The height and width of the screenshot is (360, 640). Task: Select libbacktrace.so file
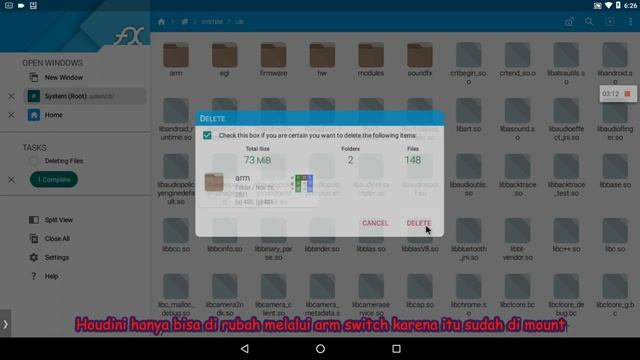point(518,175)
